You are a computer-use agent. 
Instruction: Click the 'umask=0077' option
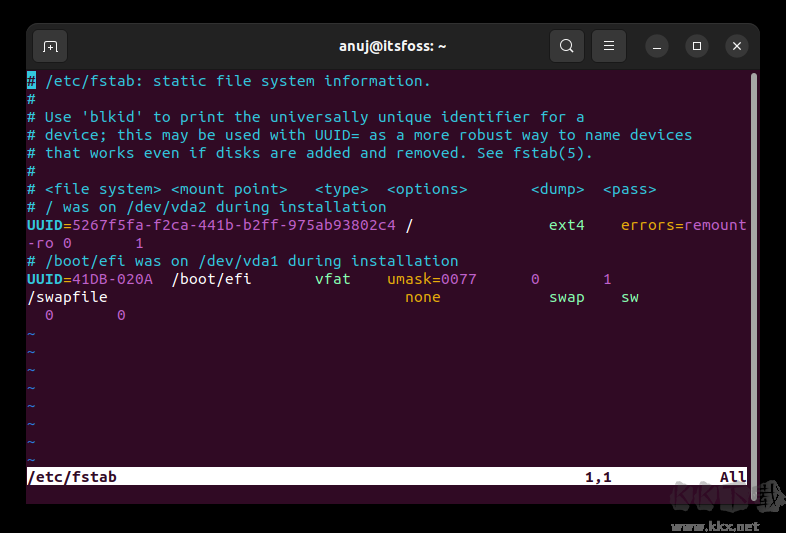pyautogui.click(x=432, y=279)
